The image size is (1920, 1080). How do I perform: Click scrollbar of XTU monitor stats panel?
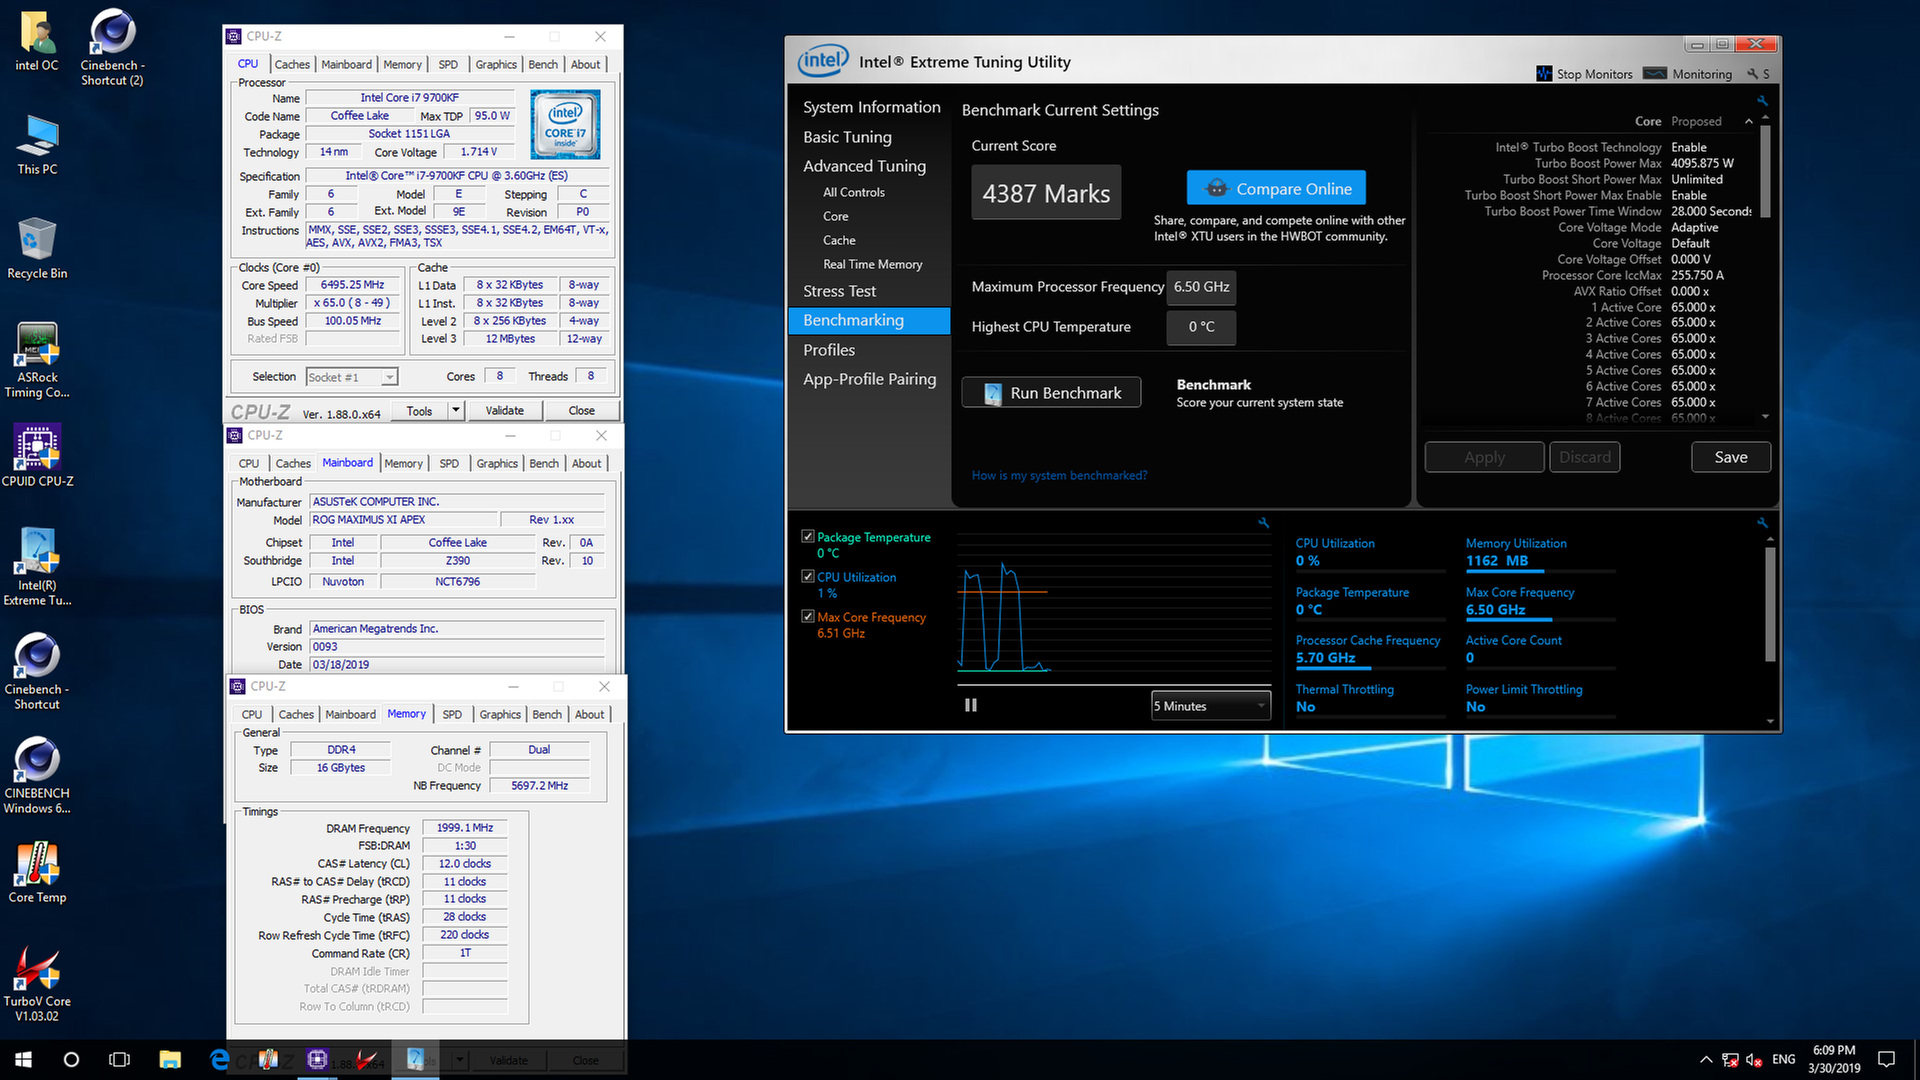click(1770, 603)
